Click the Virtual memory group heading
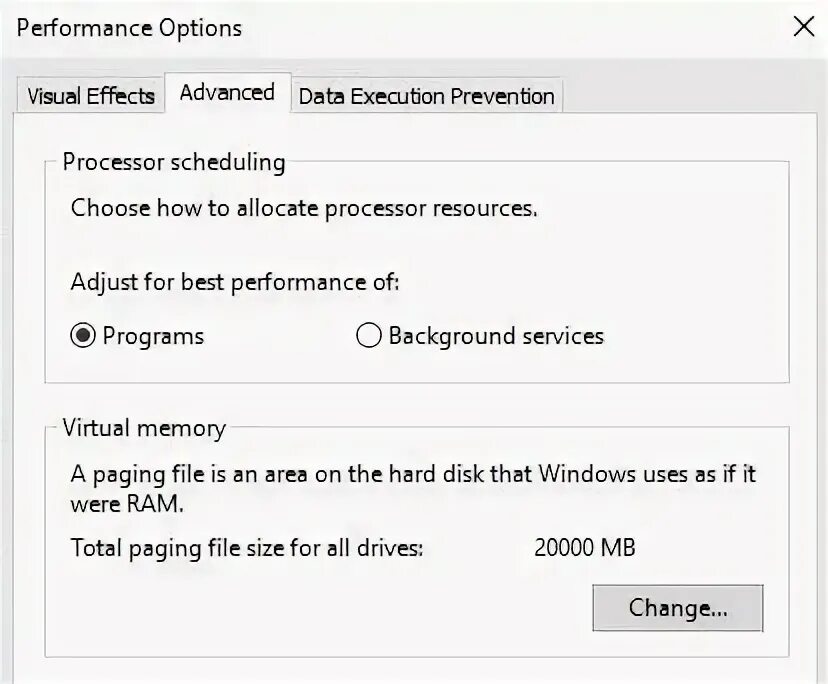Image resolution: width=828 pixels, height=684 pixels. (x=144, y=428)
